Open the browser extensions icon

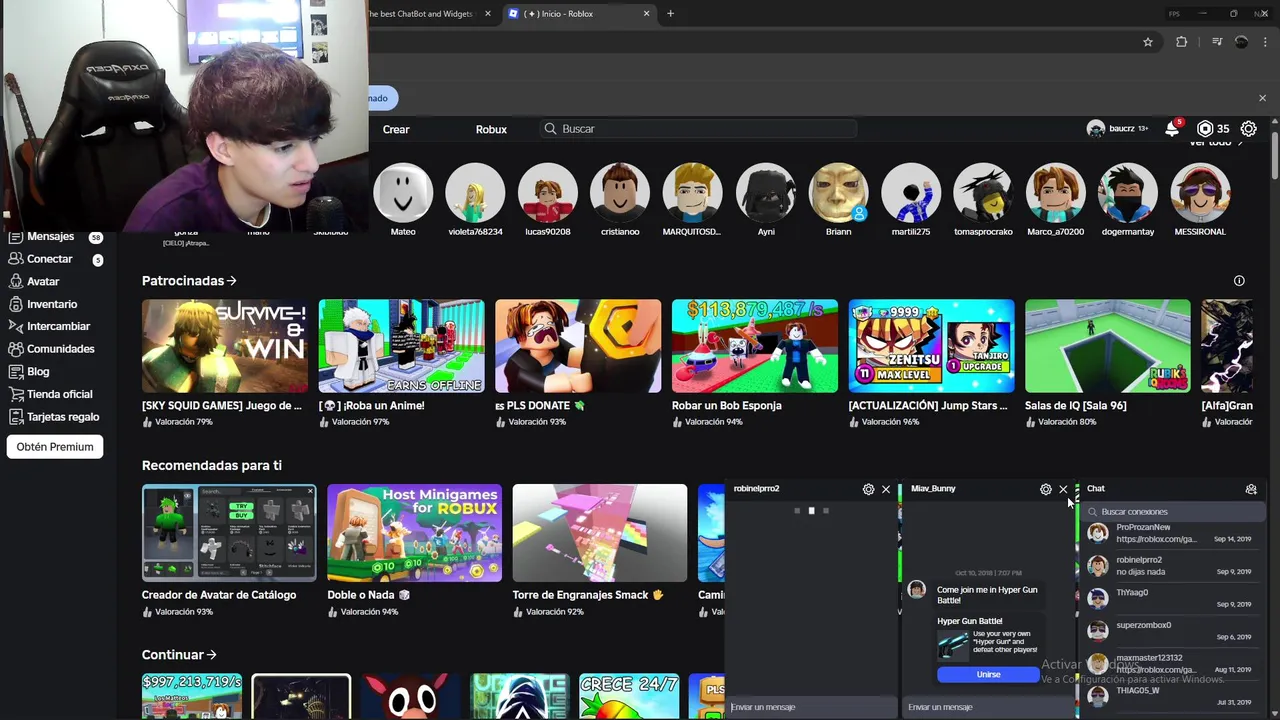1182,42
